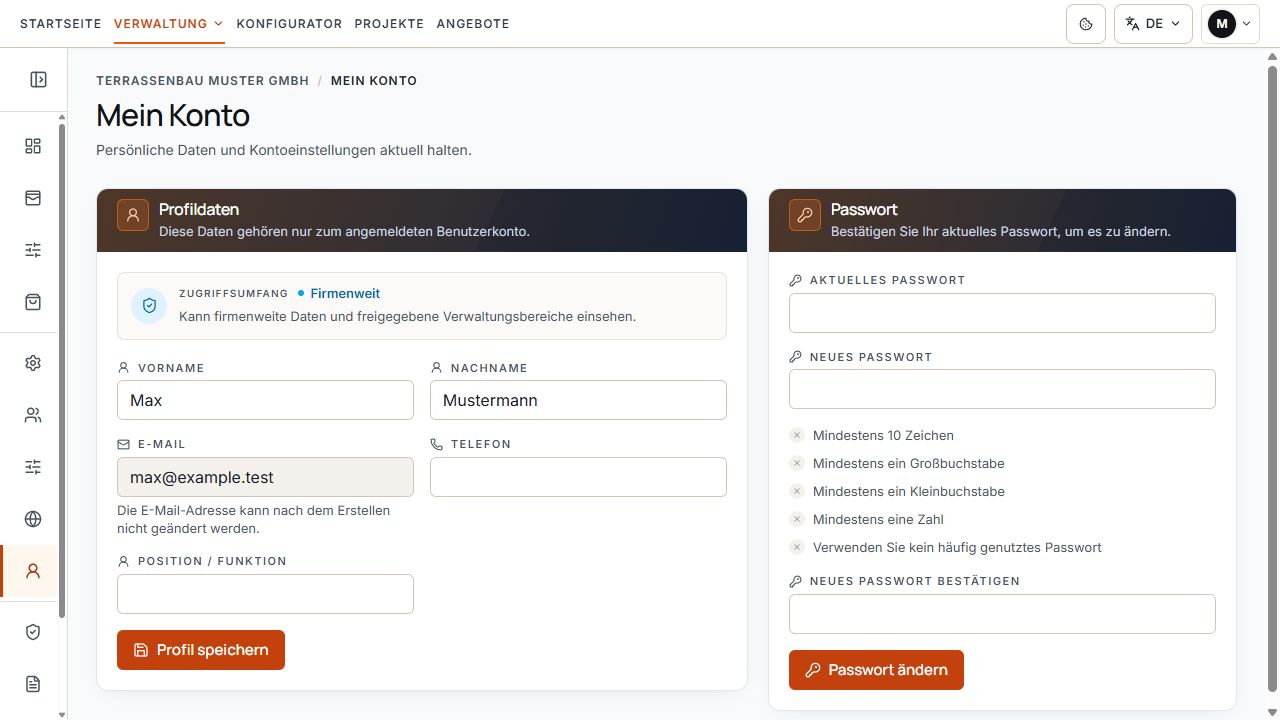Open the settings gear icon in sidebar
This screenshot has height=720, width=1280.
click(33, 363)
